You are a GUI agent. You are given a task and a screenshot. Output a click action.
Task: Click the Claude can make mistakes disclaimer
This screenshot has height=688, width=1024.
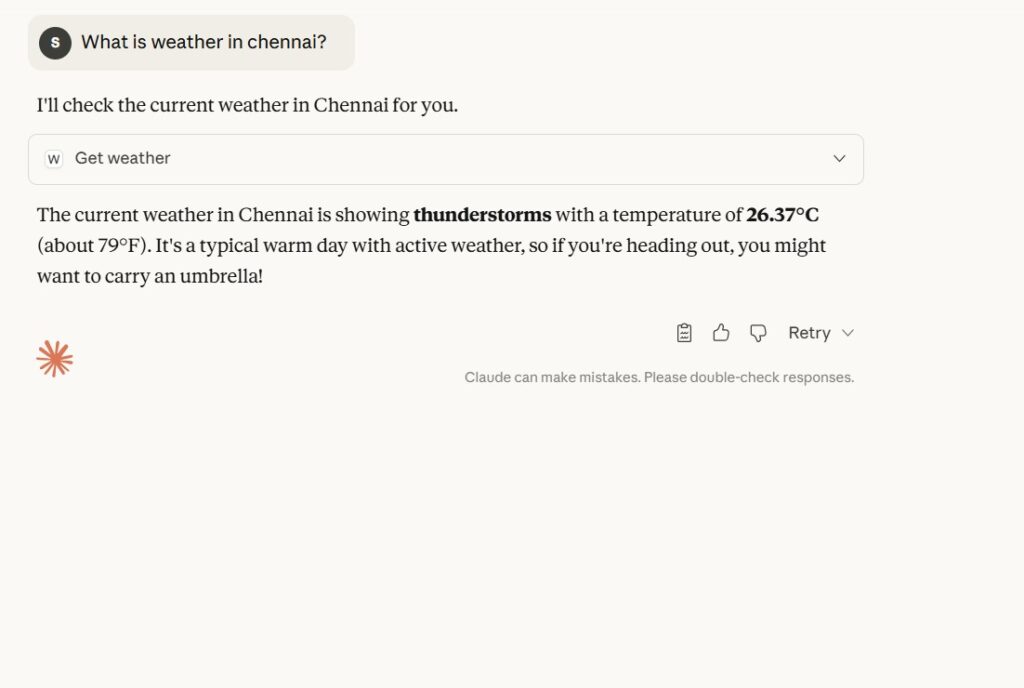pos(659,378)
